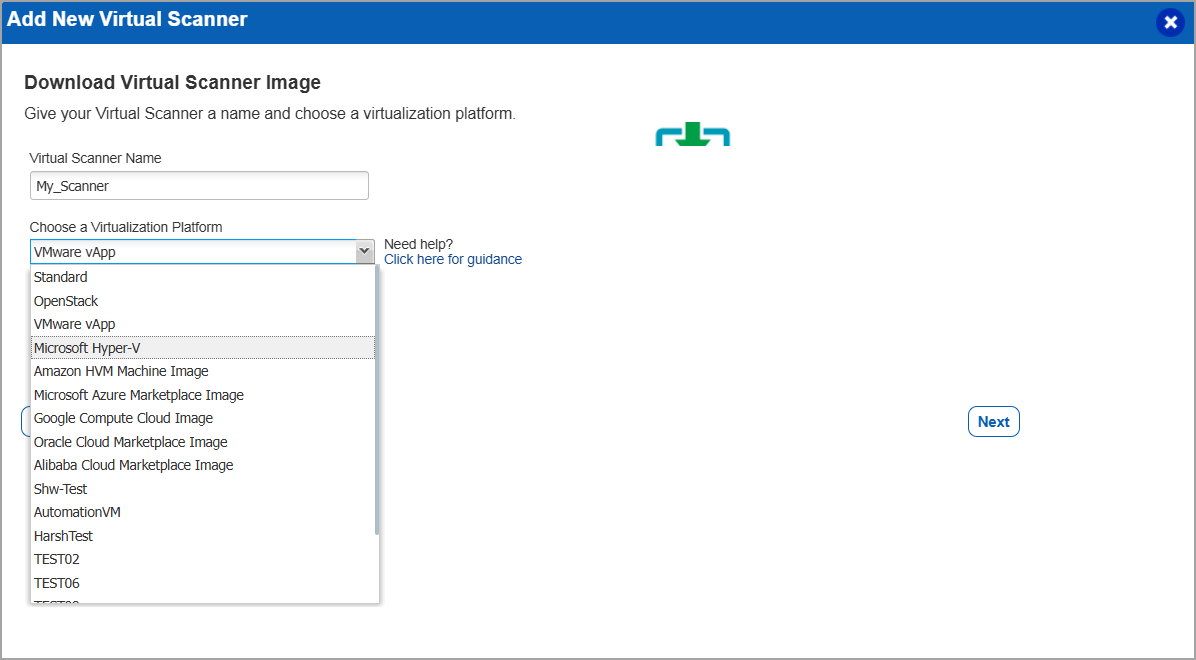Select the HarshTest entry
The width and height of the screenshot is (1196, 660).
pos(63,536)
